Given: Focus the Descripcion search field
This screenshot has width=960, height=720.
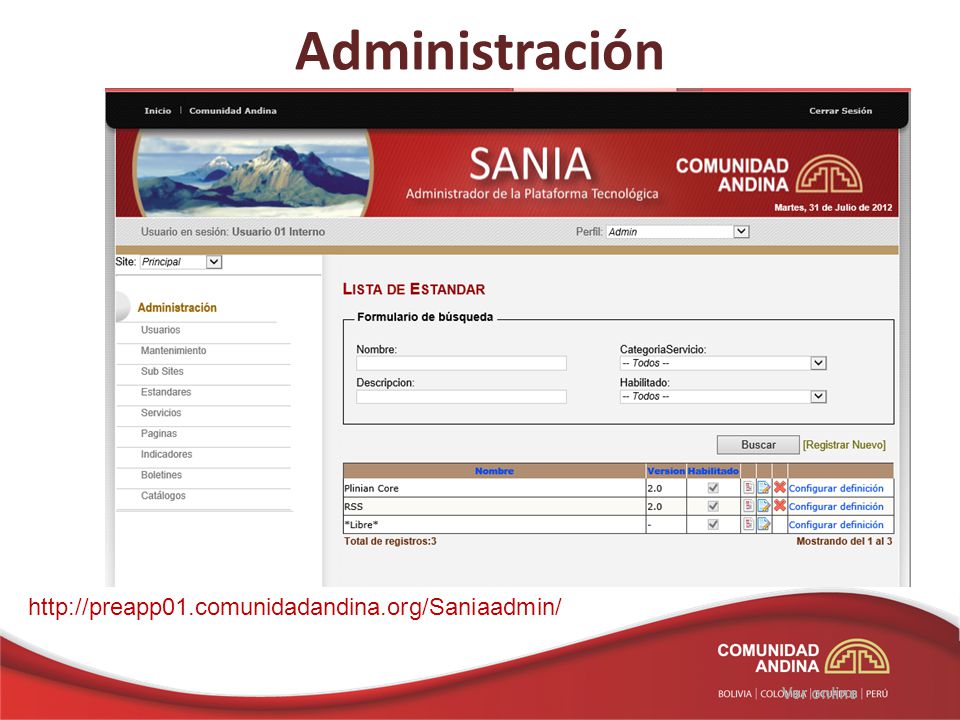Looking at the screenshot, I should (461, 397).
